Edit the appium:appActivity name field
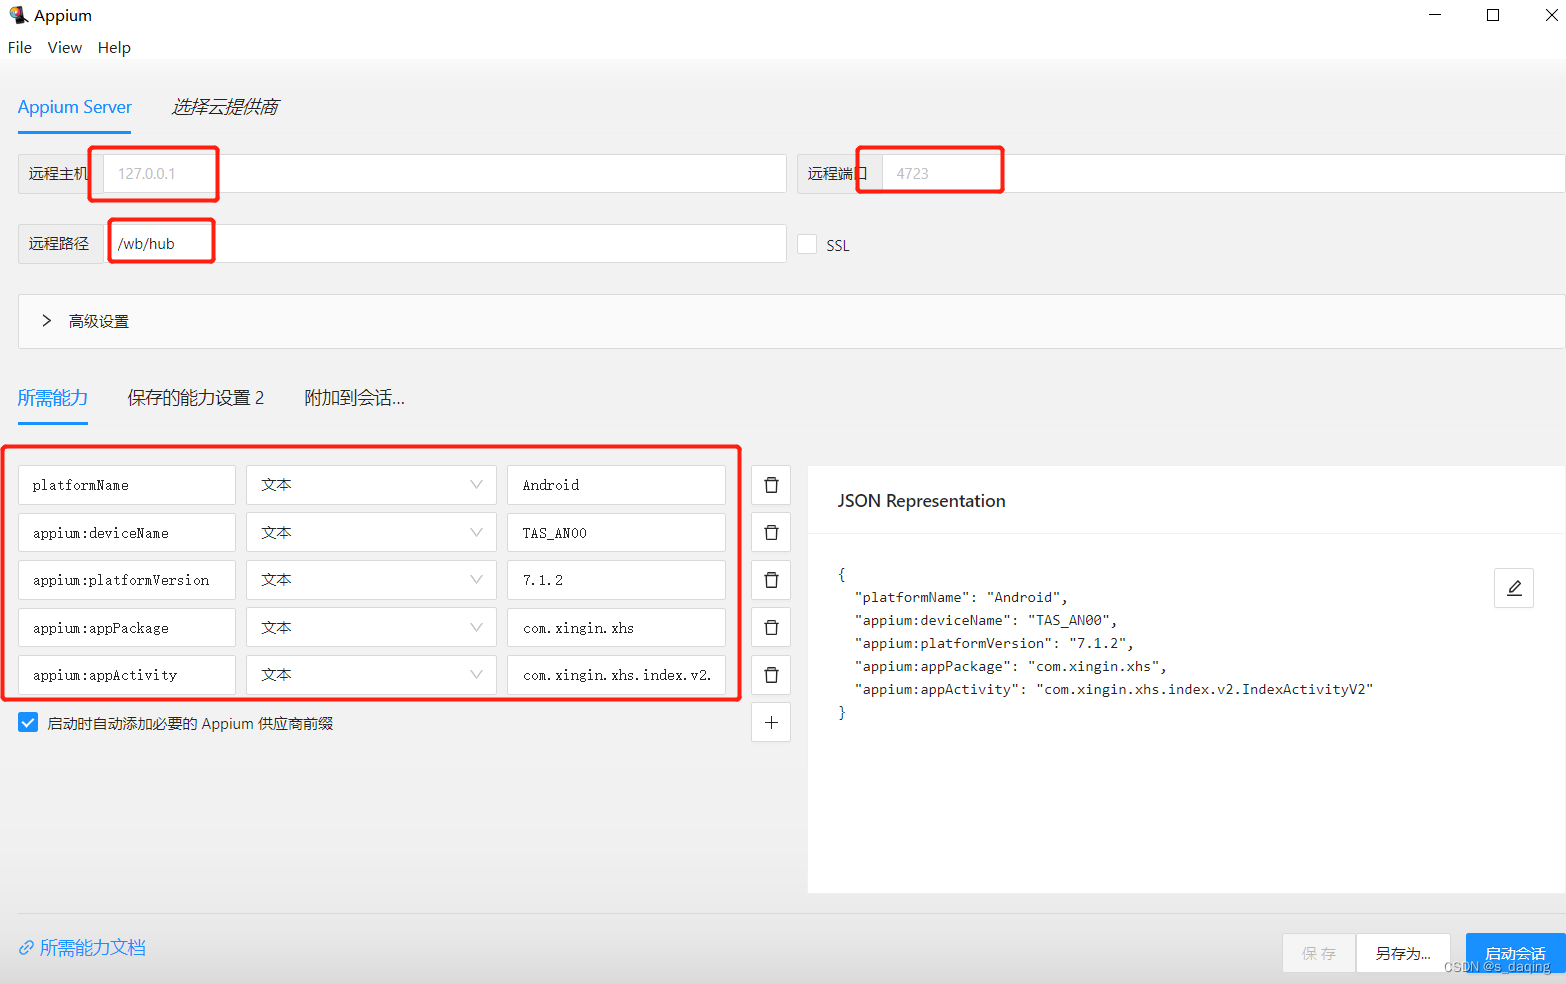The width and height of the screenshot is (1566, 984). [127, 675]
